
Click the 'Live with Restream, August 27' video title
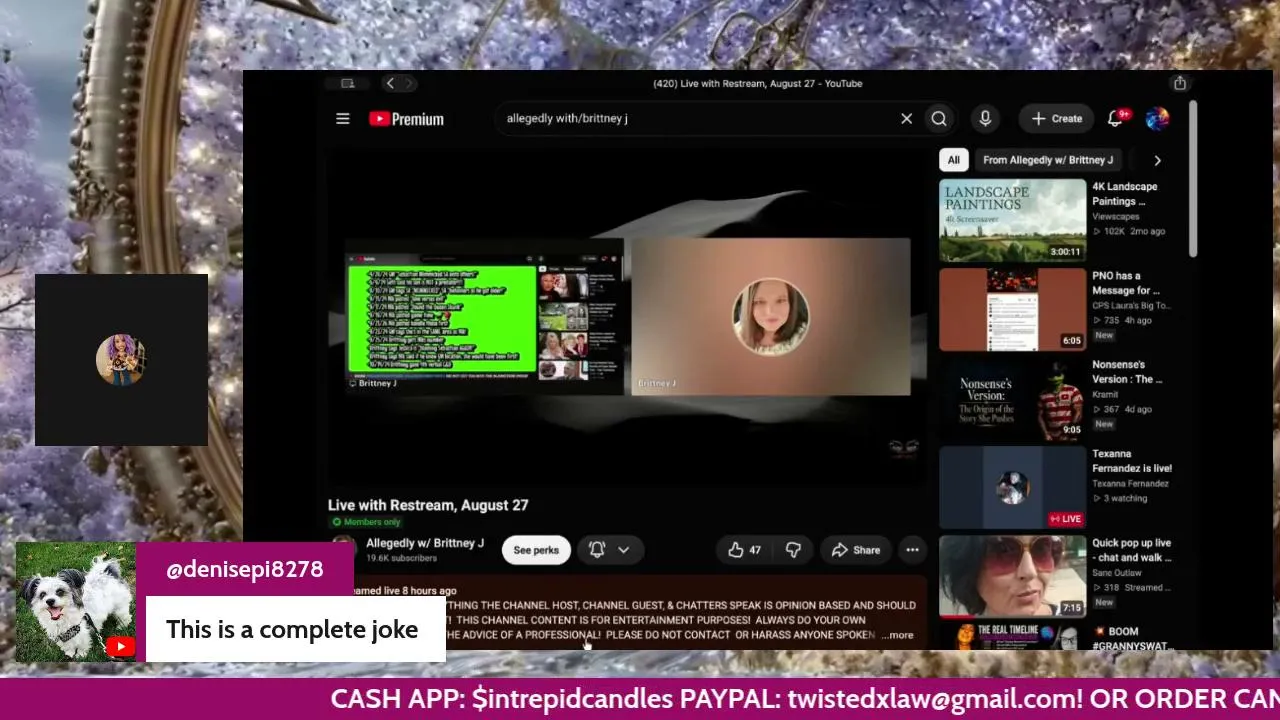click(x=428, y=505)
